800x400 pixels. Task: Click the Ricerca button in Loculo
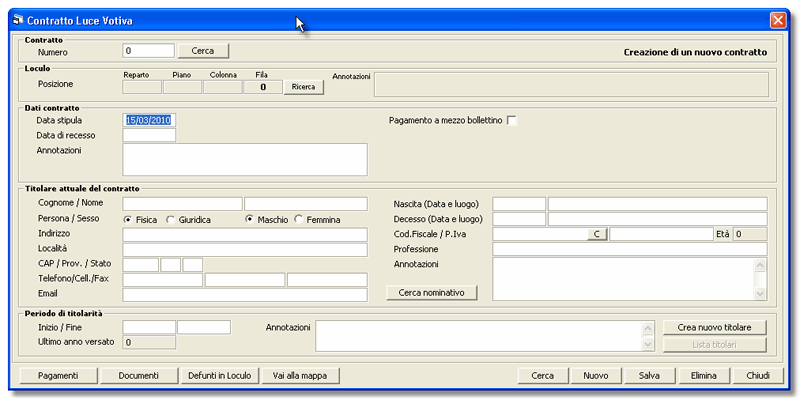(x=304, y=87)
